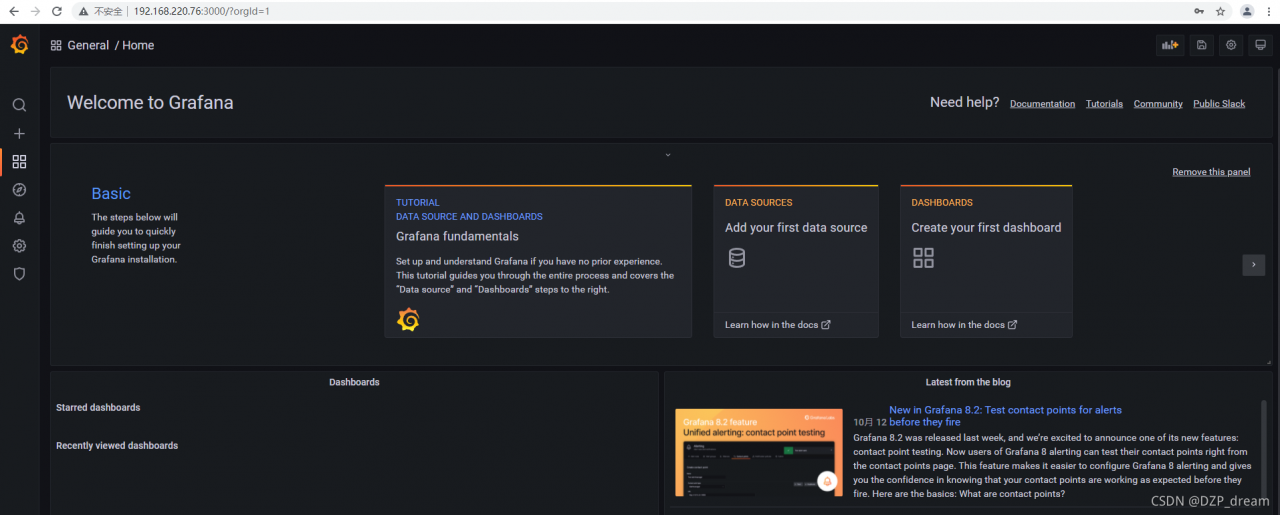Screen dimensions: 1280x515
Task: Collapse the setup panel with the chevron
Action: click(668, 155)
